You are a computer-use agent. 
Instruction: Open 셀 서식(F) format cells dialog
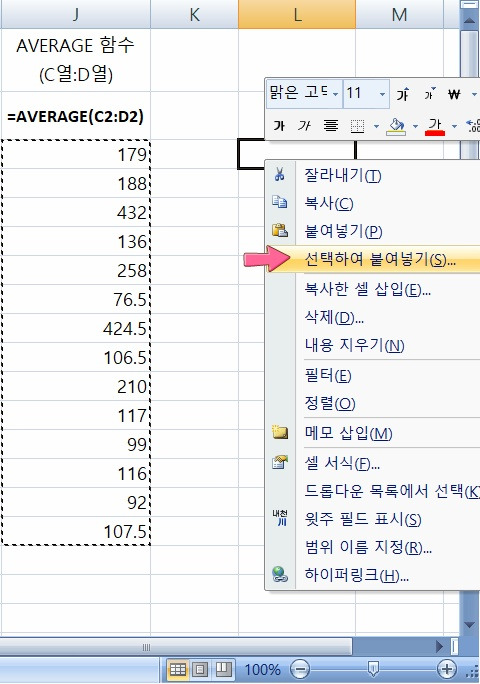pos(373,463)
